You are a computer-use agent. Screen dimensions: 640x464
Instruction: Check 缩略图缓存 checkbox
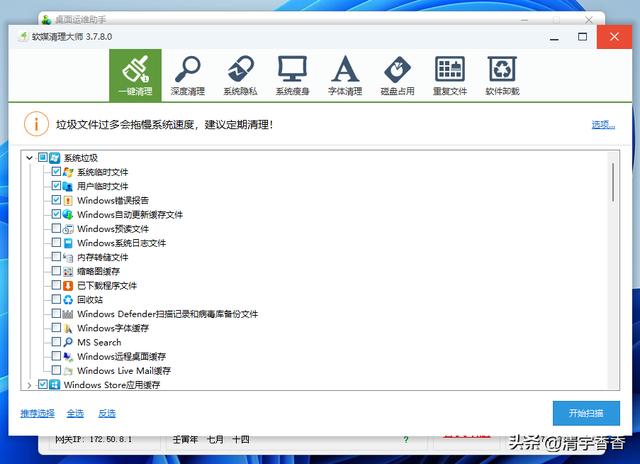click(x=56, y=270)
